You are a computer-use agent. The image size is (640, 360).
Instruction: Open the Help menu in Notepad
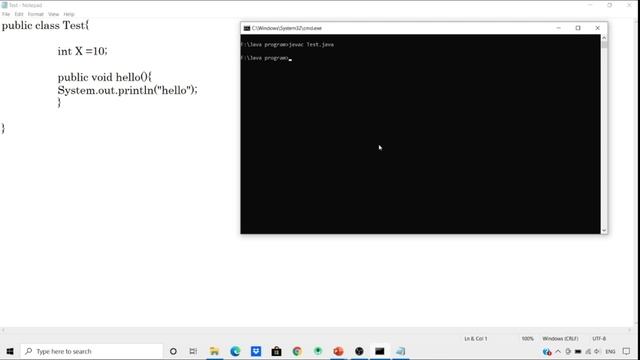[69, 14]
